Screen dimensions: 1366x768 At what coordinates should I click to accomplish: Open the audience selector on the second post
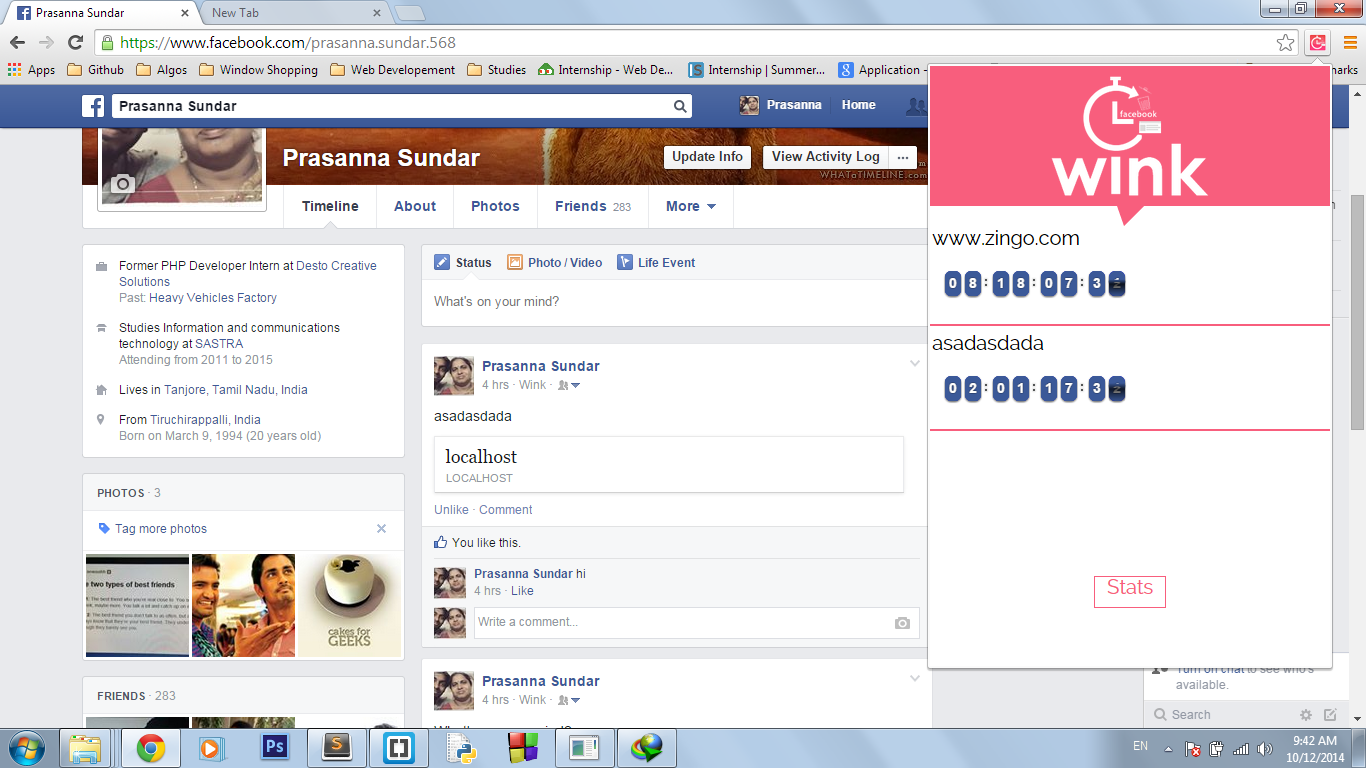569,700
